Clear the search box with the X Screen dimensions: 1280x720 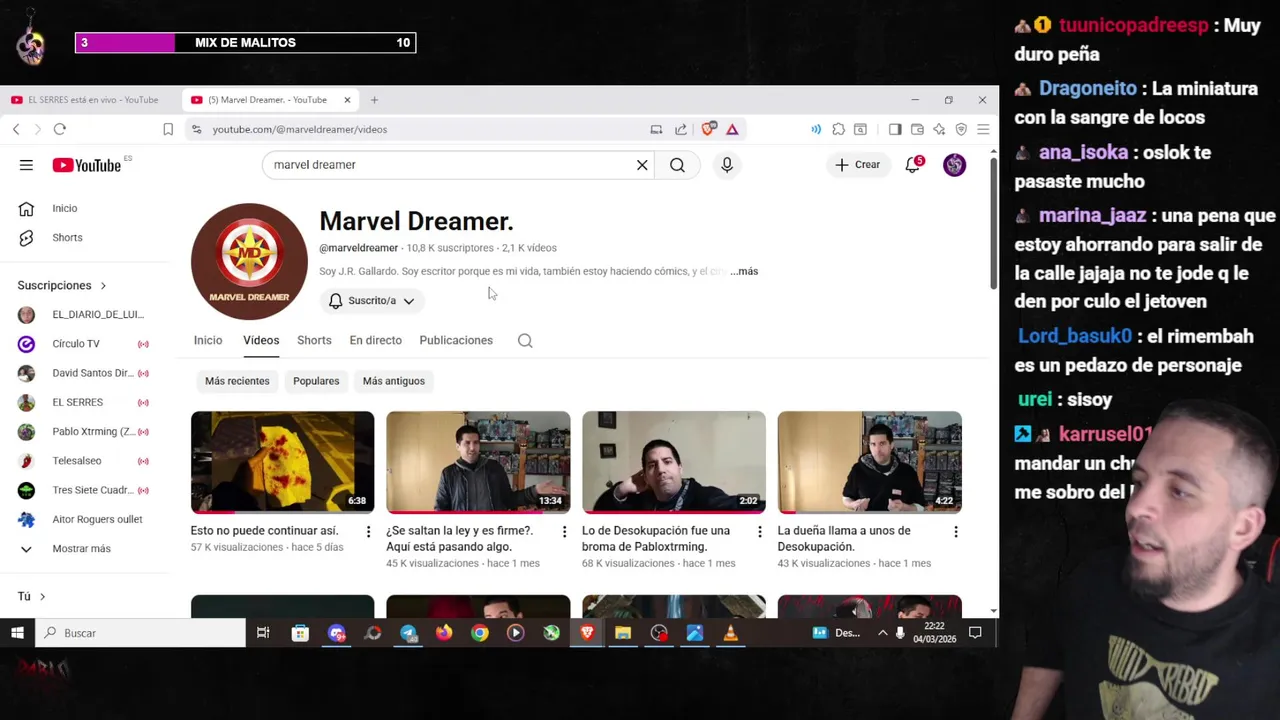[642, 165]
